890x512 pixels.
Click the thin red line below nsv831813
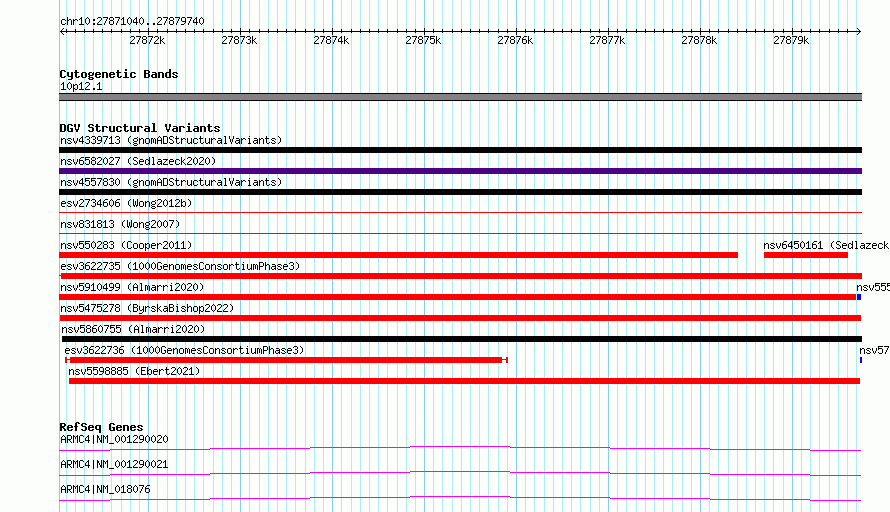[460, 233]
